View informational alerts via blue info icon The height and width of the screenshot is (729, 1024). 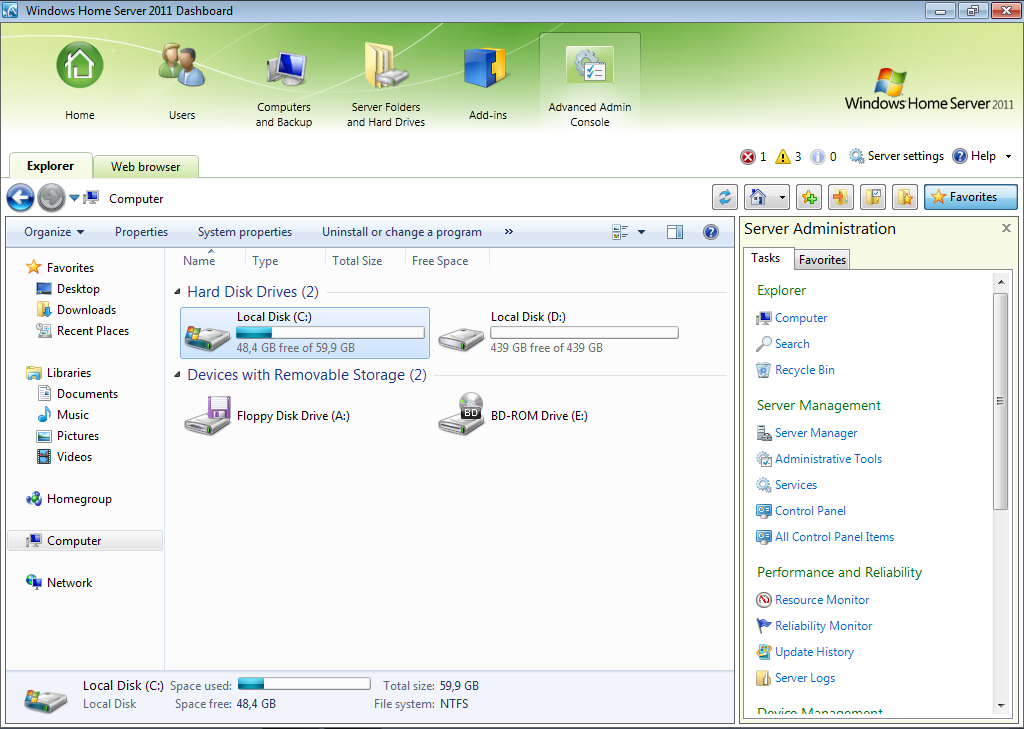(x=818, y=157)
